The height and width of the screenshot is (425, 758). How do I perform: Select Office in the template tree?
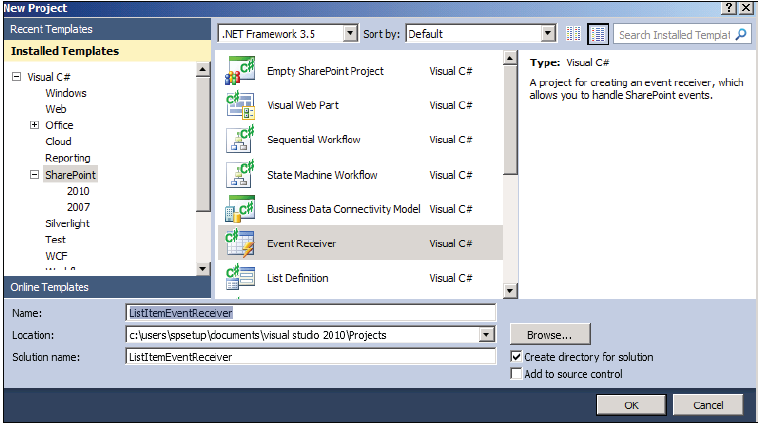(59, 125)
